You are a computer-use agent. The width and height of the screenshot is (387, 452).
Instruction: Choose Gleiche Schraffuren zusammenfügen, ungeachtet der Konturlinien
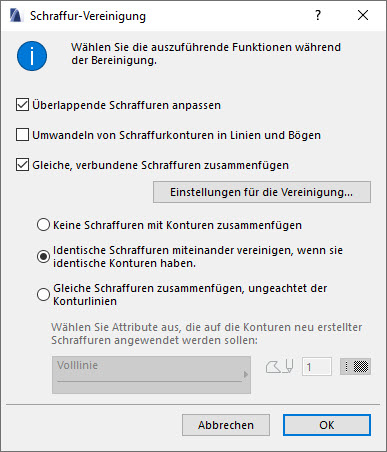(43, 295)
